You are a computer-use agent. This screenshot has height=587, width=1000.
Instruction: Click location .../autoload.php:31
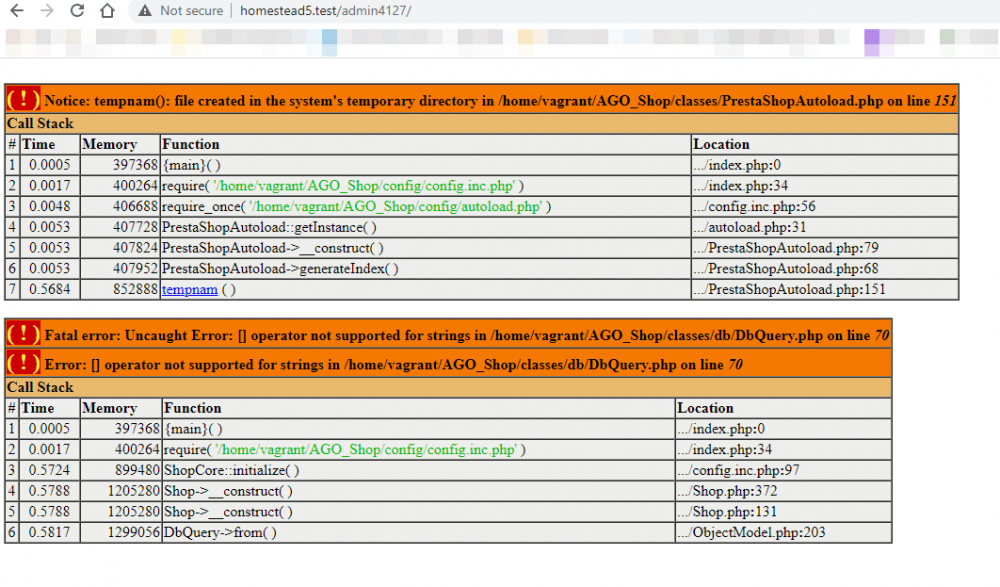pos(749,227)
